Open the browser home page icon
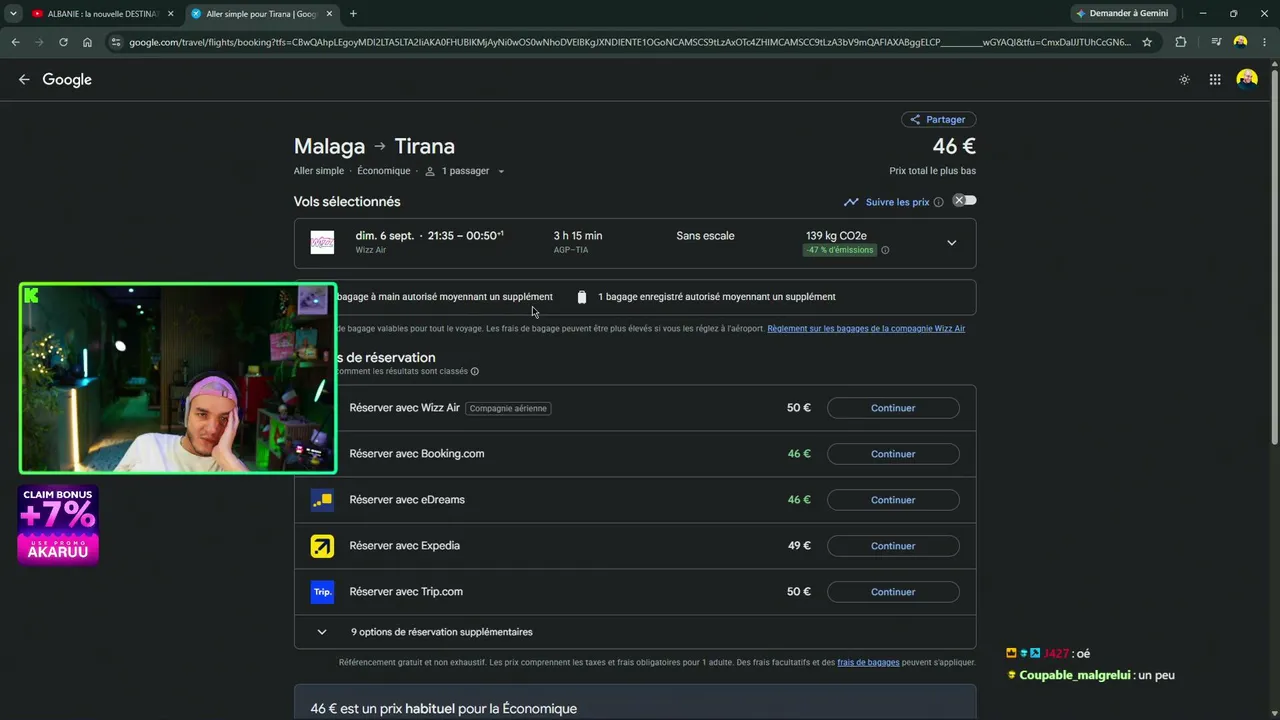 pyautogui.click(x=87, y=42)
